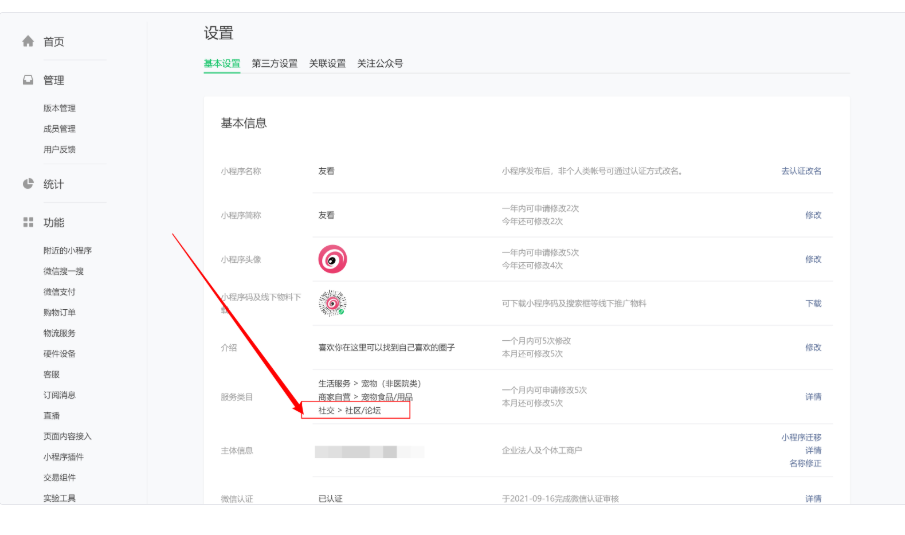The height and width of the screenshot is (535, 905).
Task: Click the inbox icon beside 管理
Action: (28, 80)
